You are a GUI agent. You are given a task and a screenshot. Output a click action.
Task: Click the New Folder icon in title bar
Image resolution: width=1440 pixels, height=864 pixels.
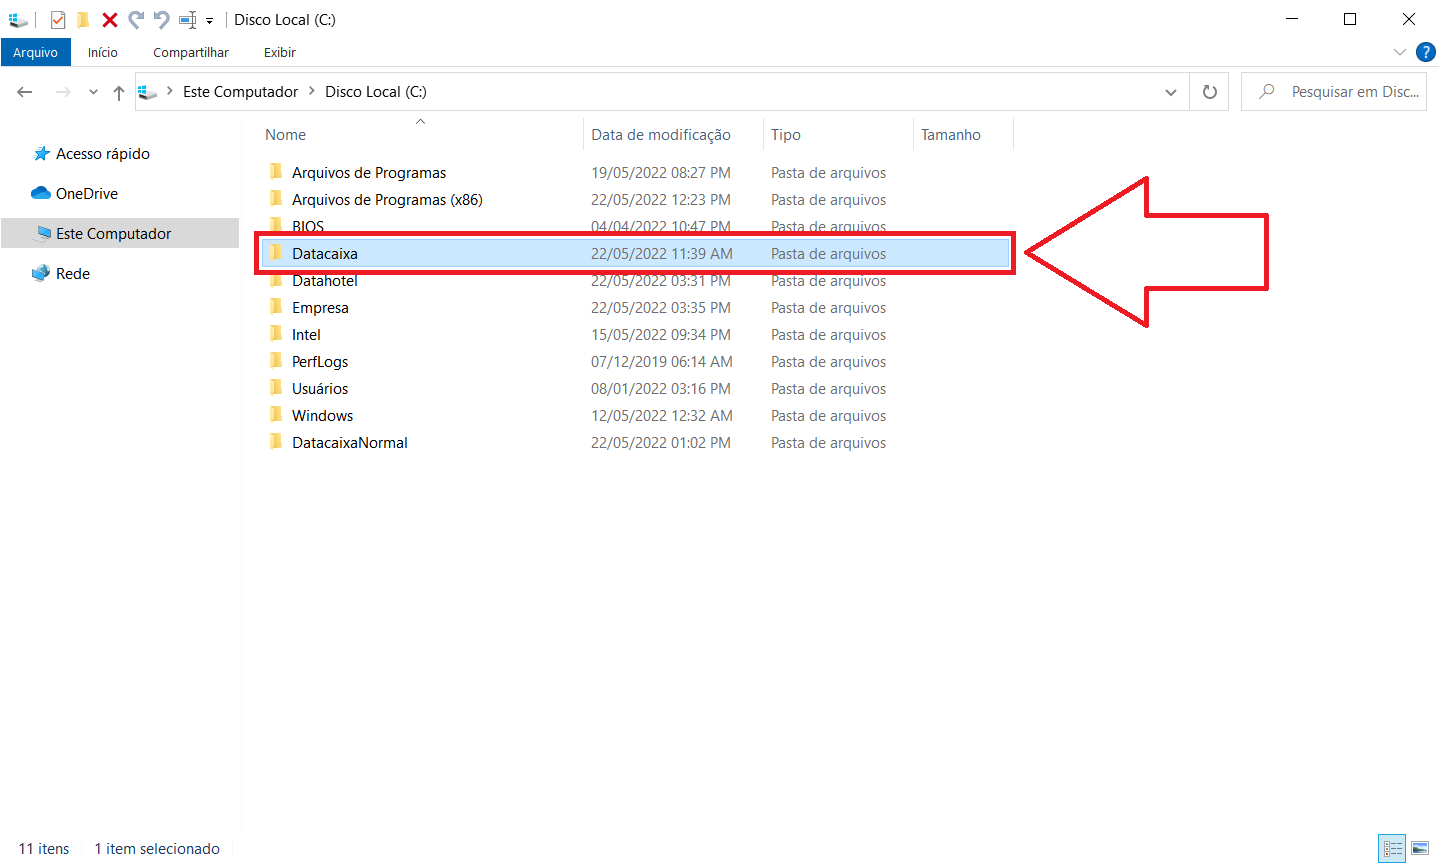coord(84,20)
